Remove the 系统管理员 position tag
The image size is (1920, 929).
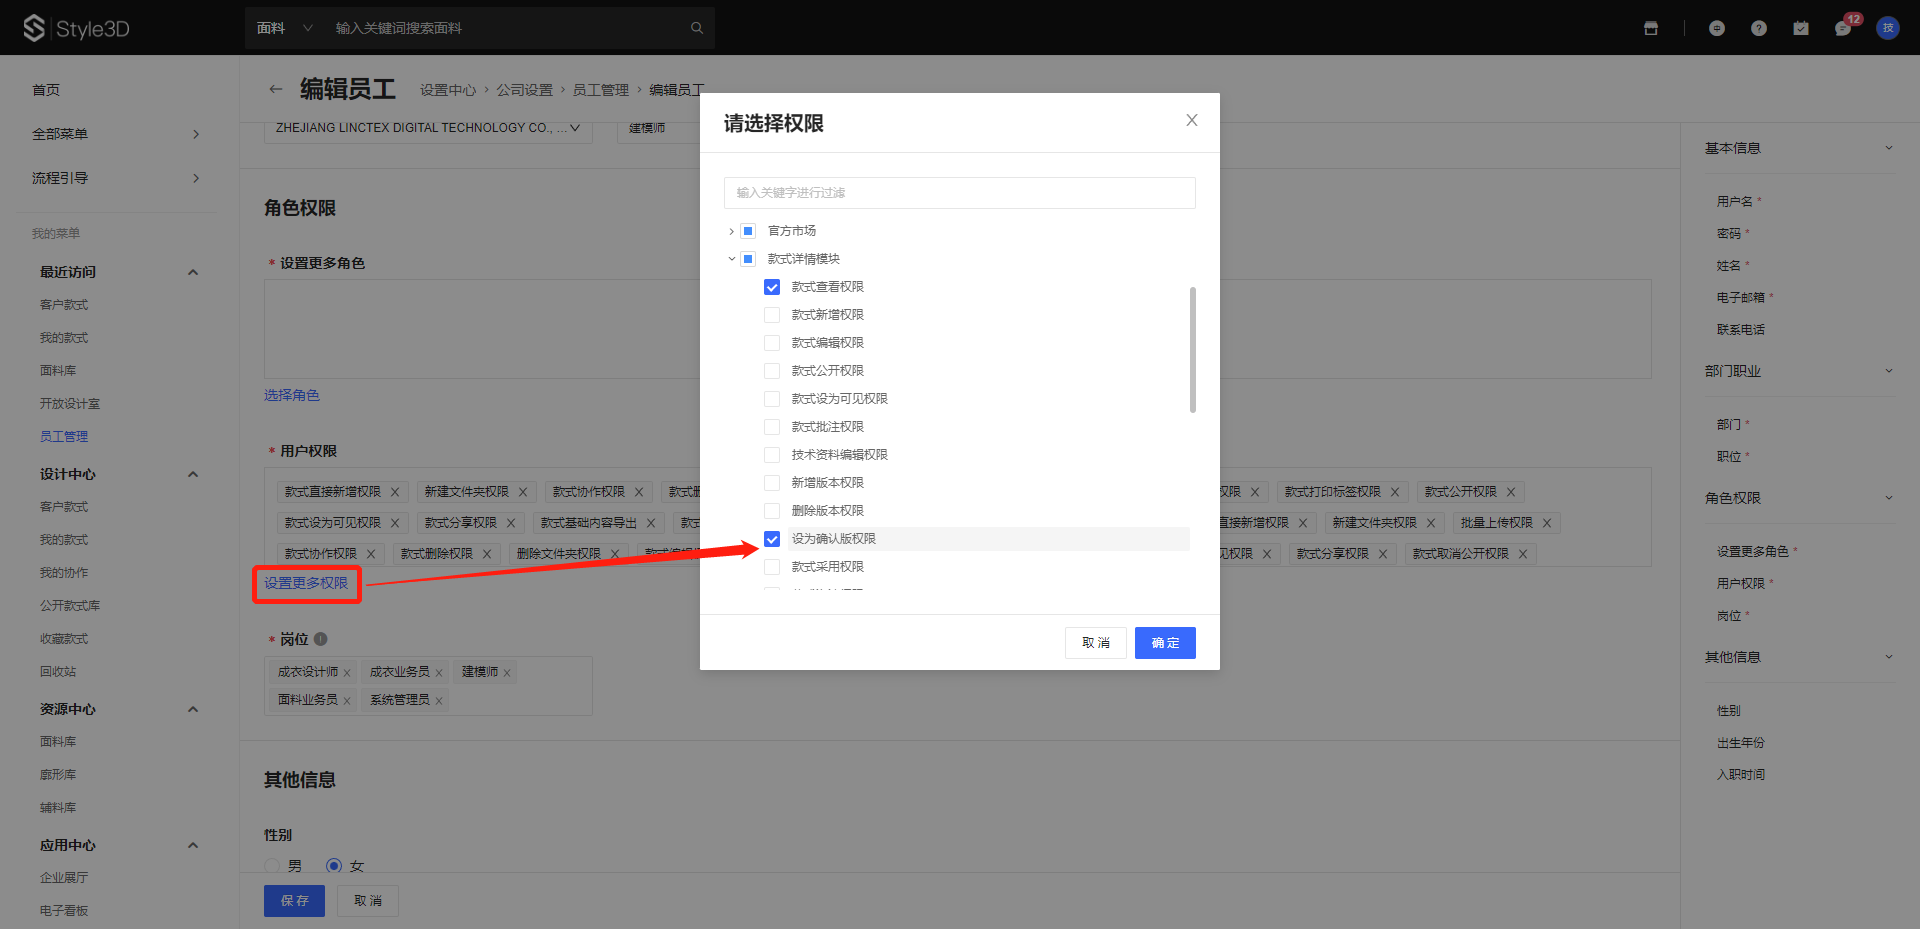click(x=439, y=701)
